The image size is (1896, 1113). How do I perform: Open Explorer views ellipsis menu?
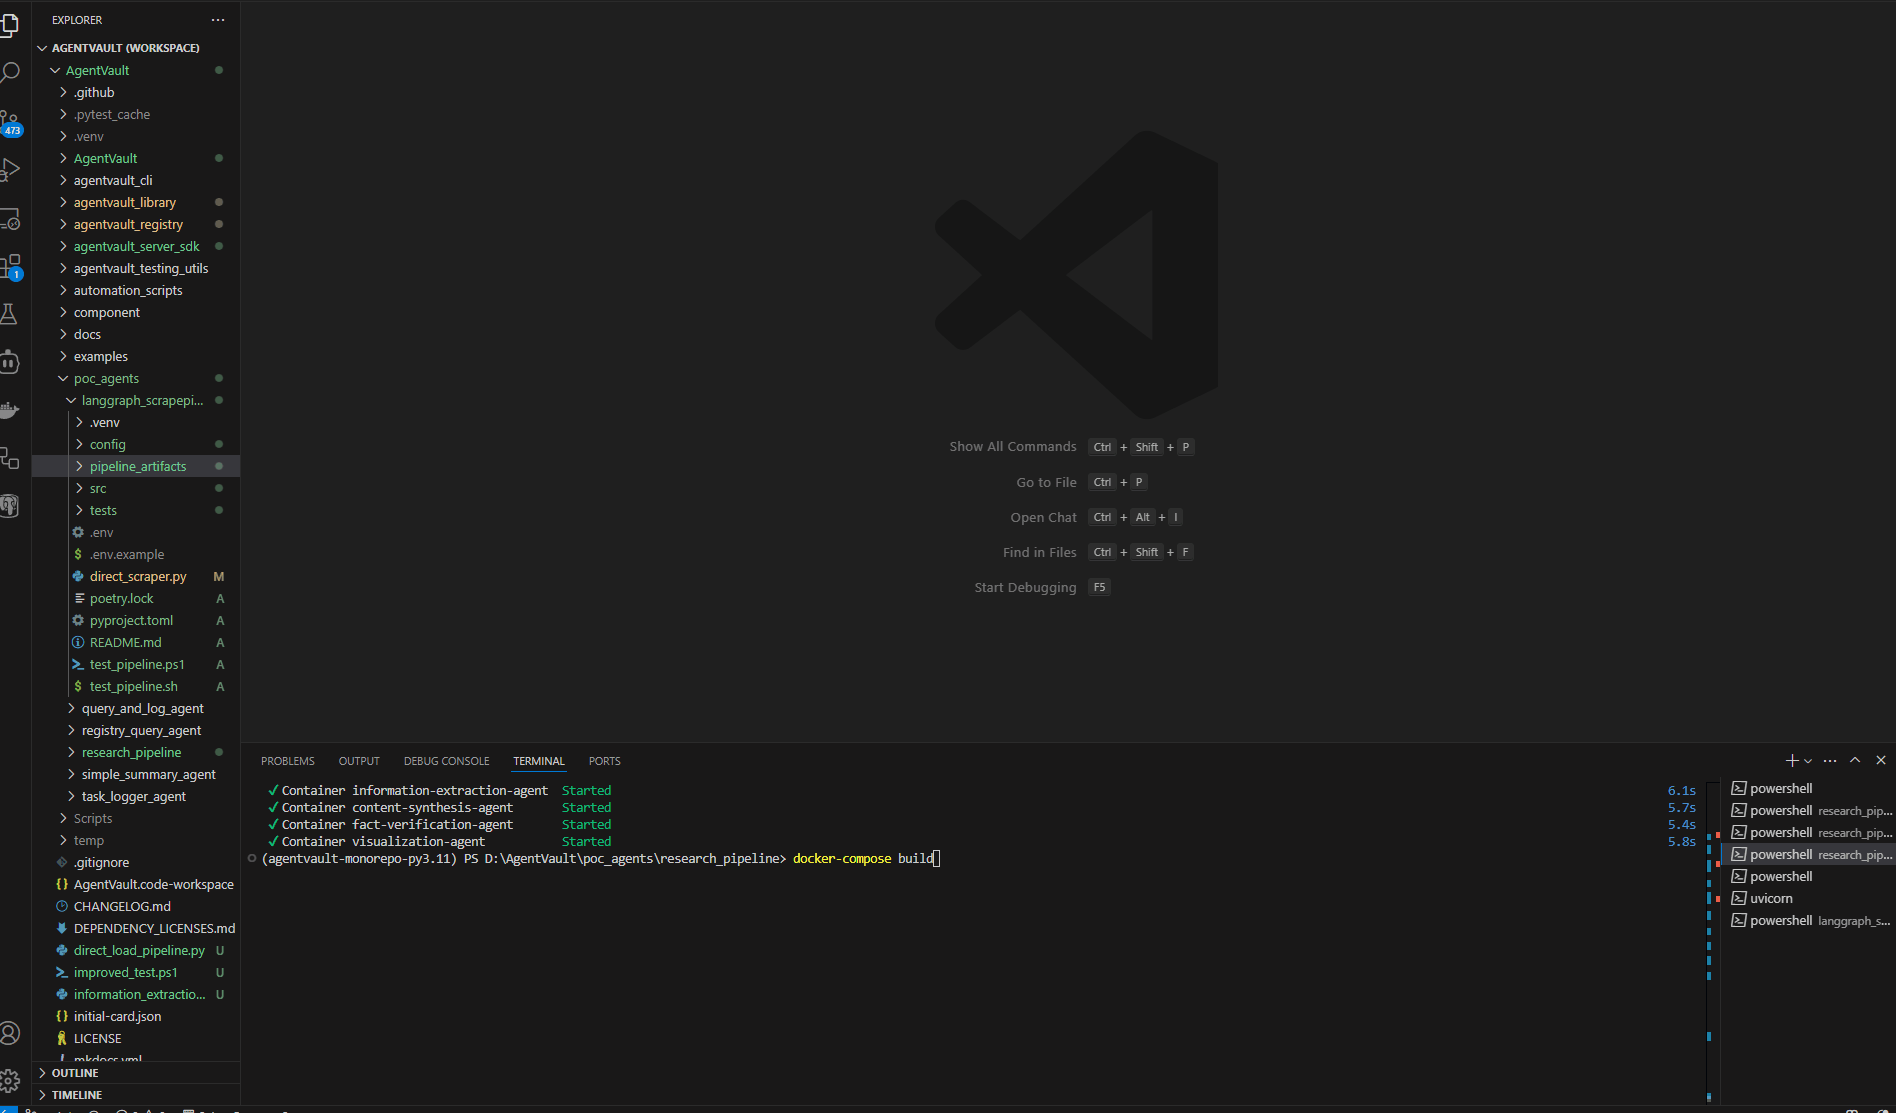pos(218,20)
